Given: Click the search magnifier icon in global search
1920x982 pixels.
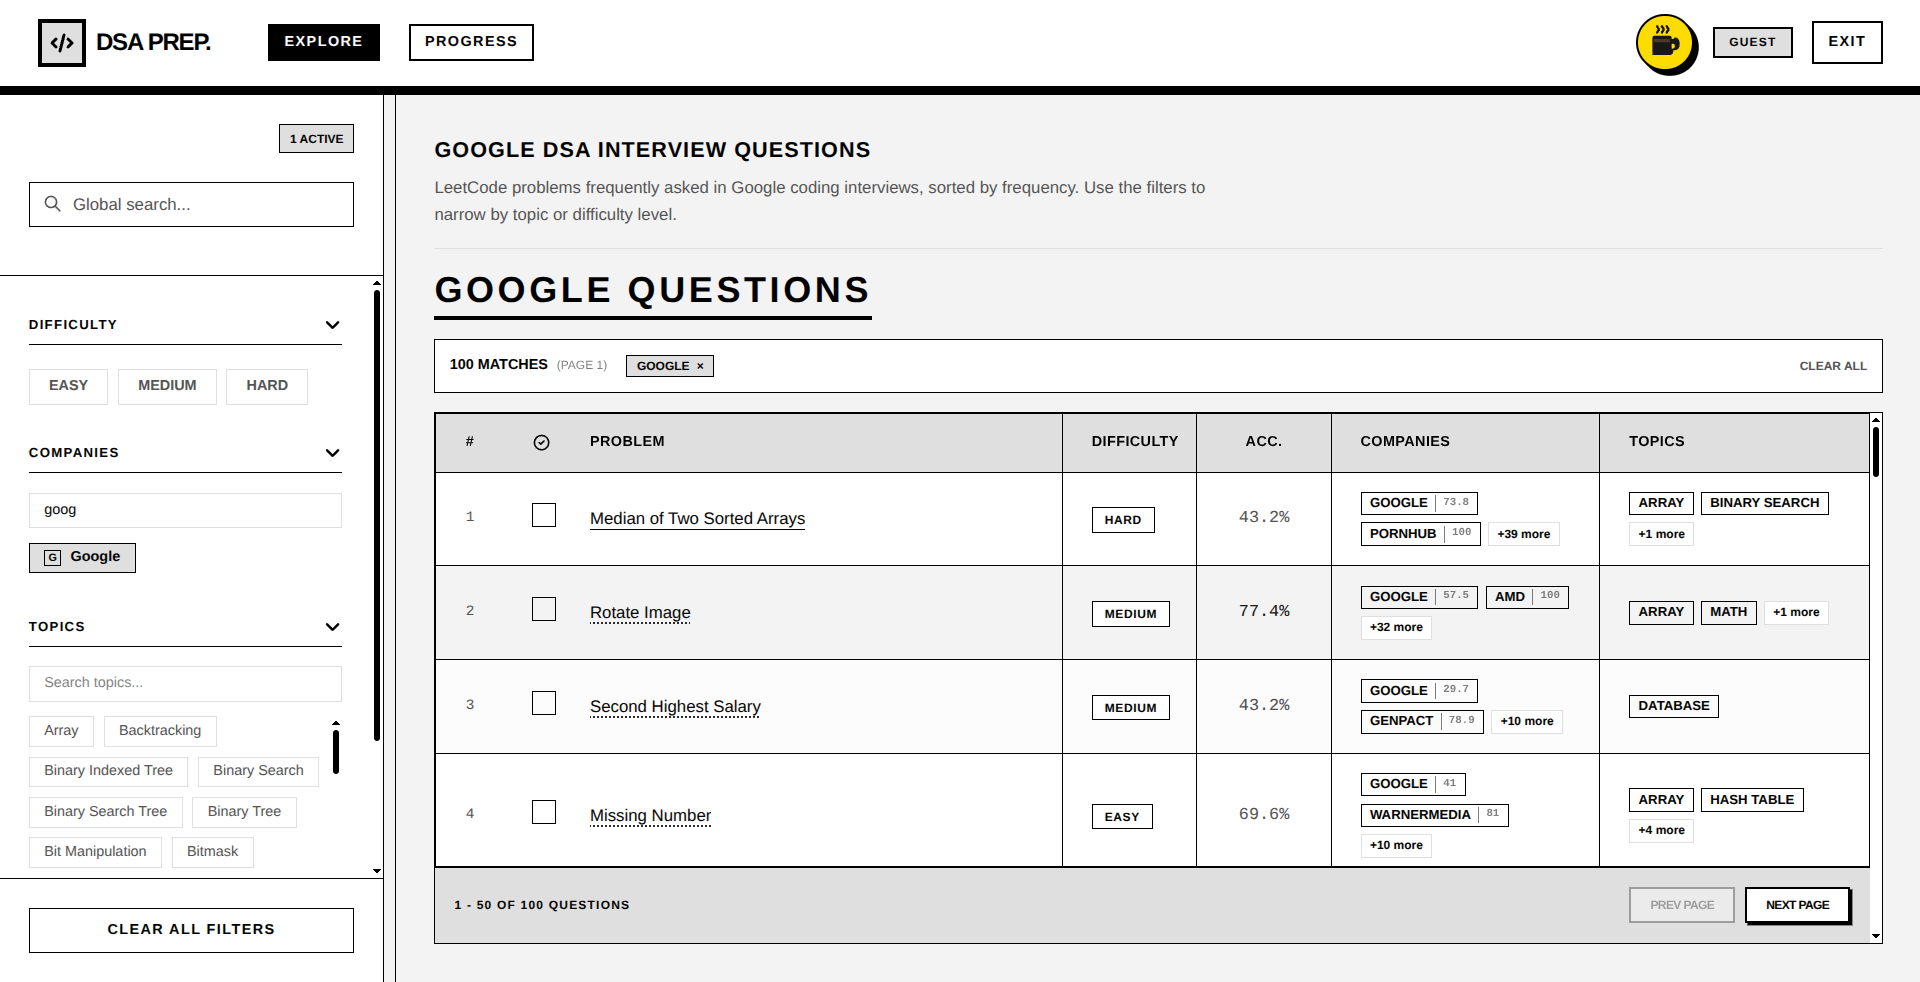Looking at the screenshot, I should click(x=53, y=204).
